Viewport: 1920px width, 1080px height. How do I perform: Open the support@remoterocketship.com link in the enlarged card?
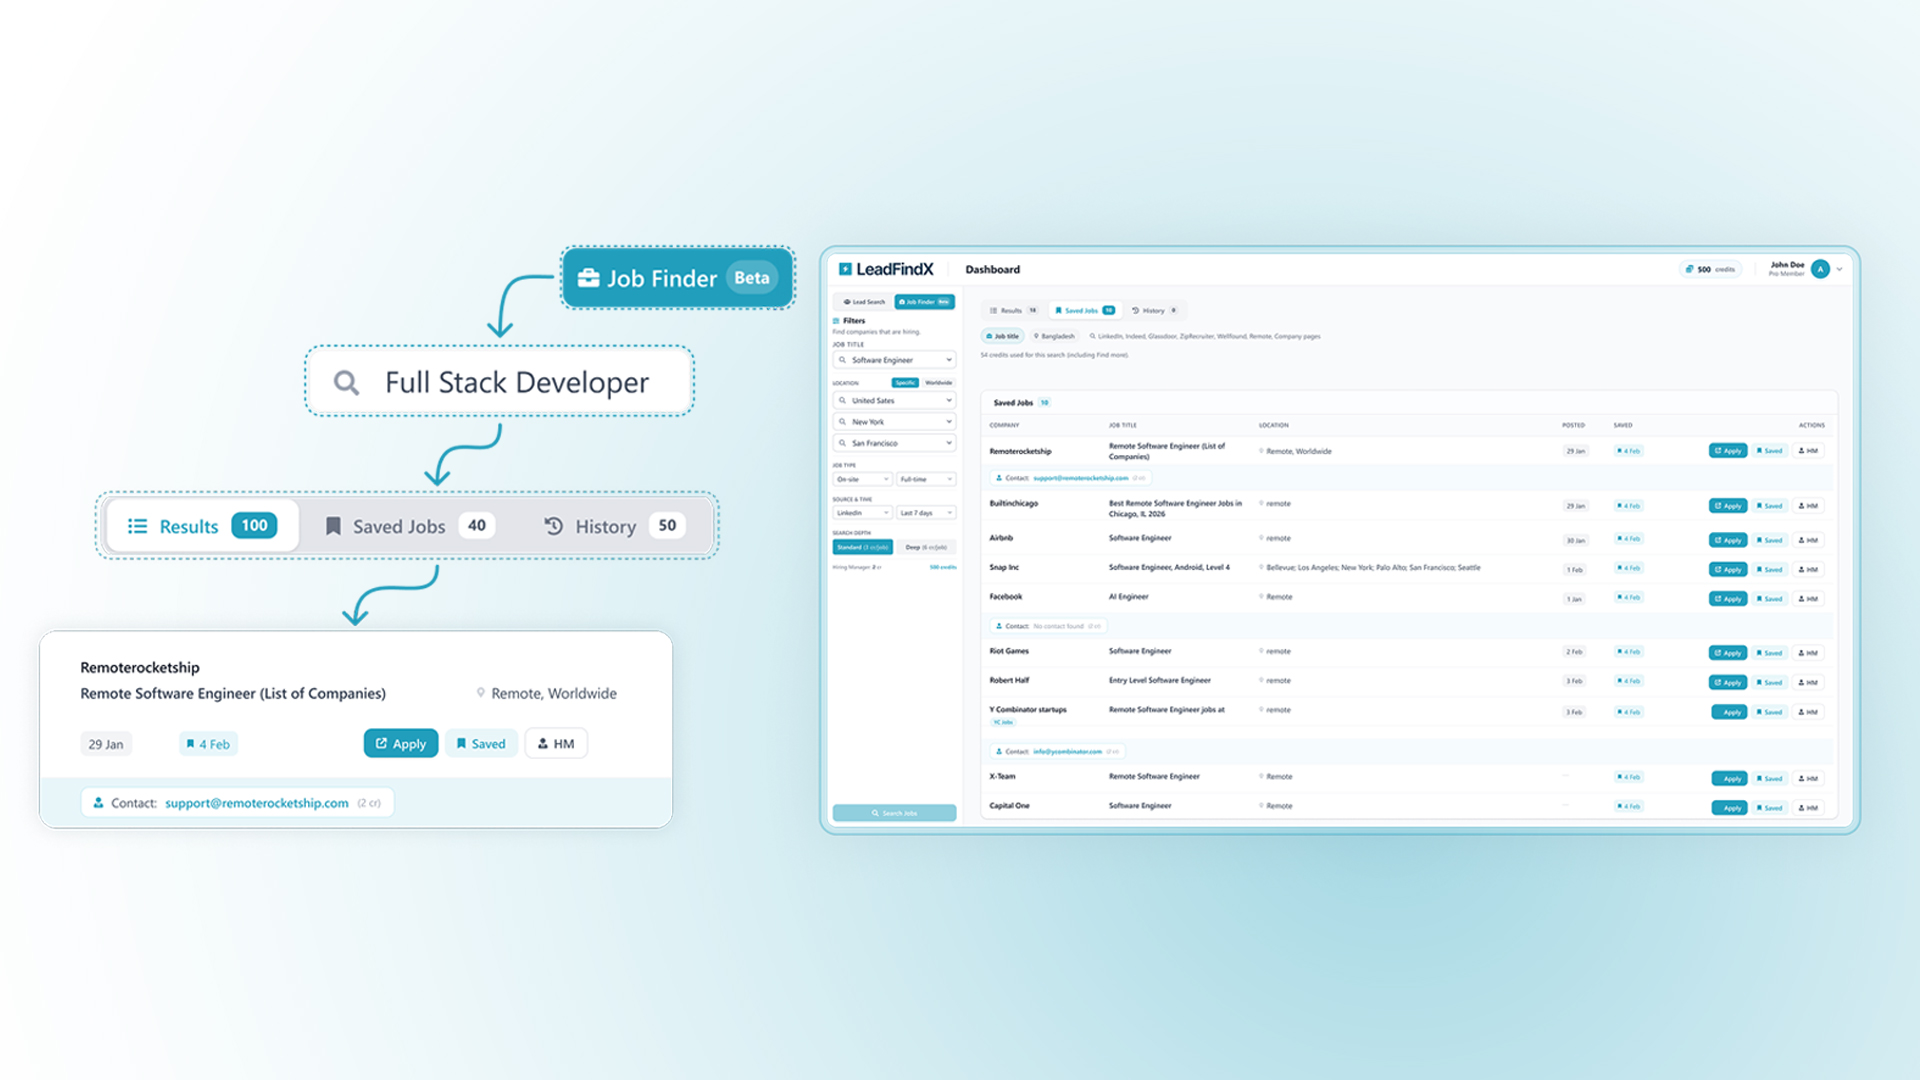click(257, 803)
